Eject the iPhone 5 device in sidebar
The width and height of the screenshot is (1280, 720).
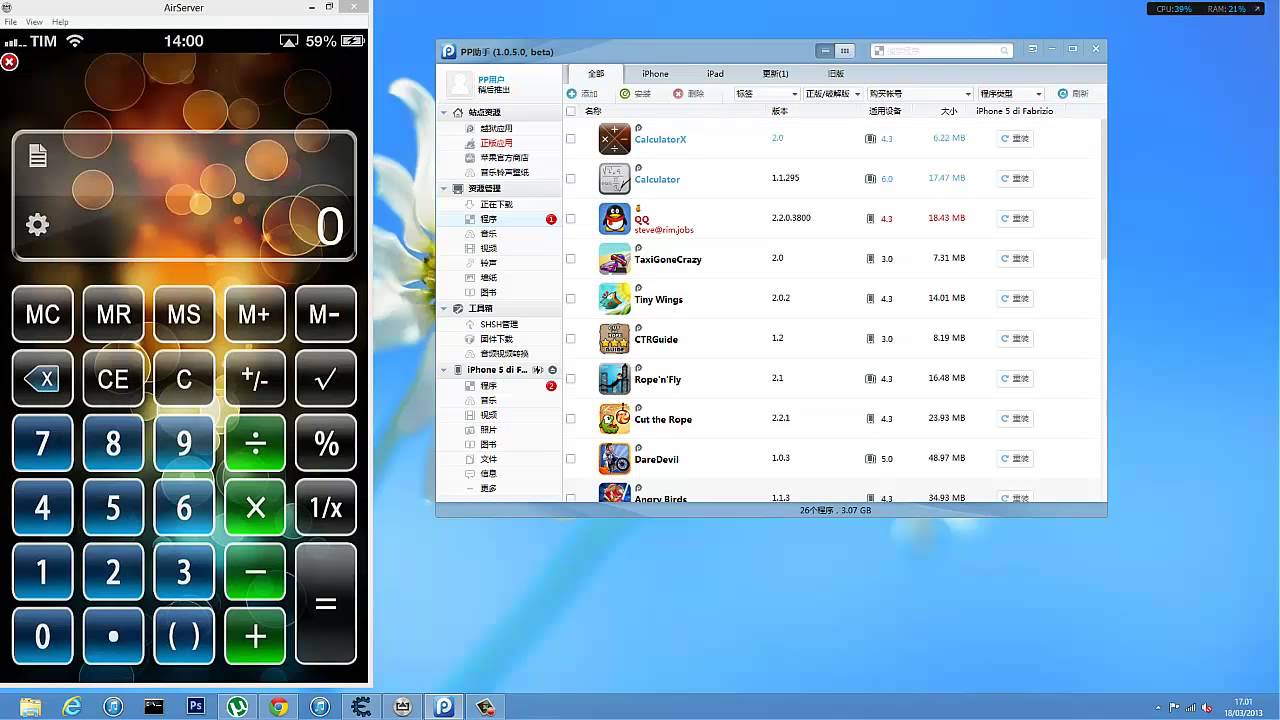tap(552, 370)
